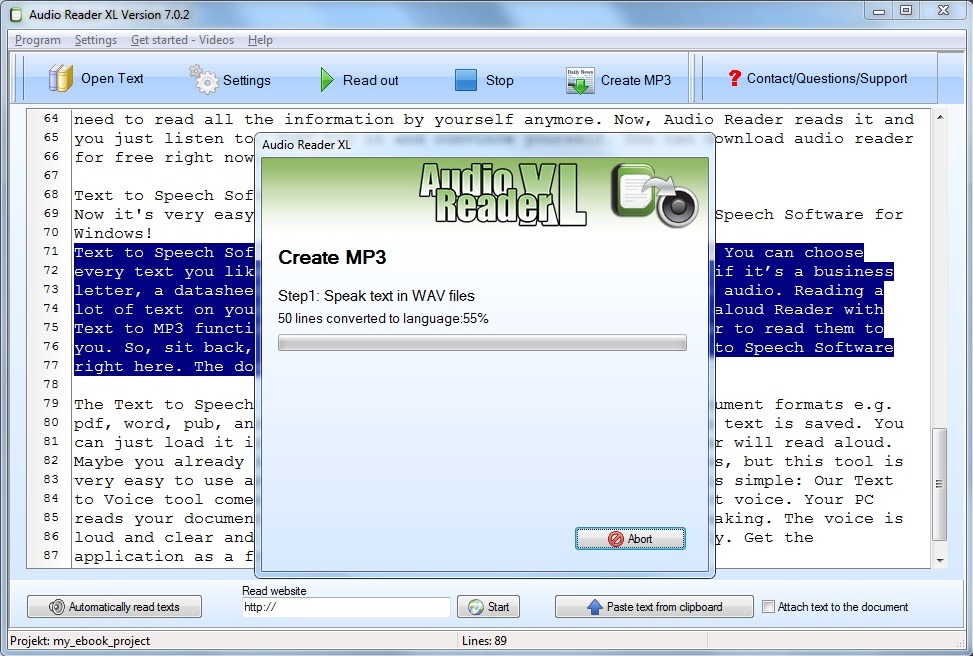Click the blue arrow Paste text from clipboard icon

[x=594, y=607]
